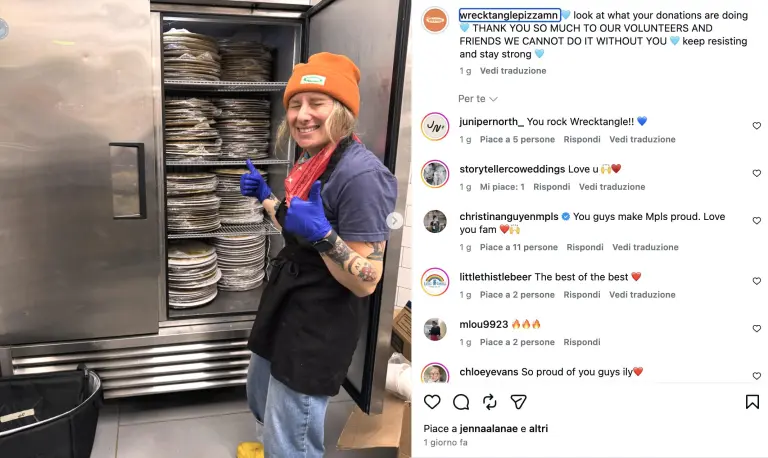The height and width of the screenshot is (458, 768).
Task: Like the junipernorth_ comment heart
Action: 757,126
